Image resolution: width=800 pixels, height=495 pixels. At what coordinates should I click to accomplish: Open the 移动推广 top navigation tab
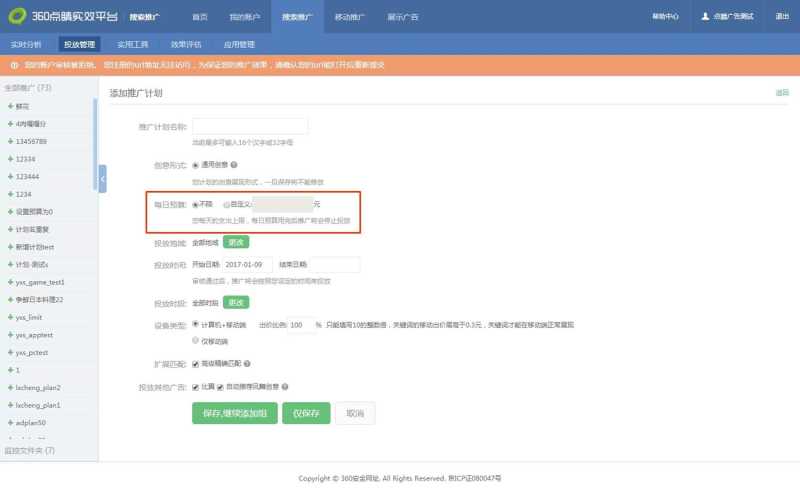pyautogui.click(x=349, y=17)
